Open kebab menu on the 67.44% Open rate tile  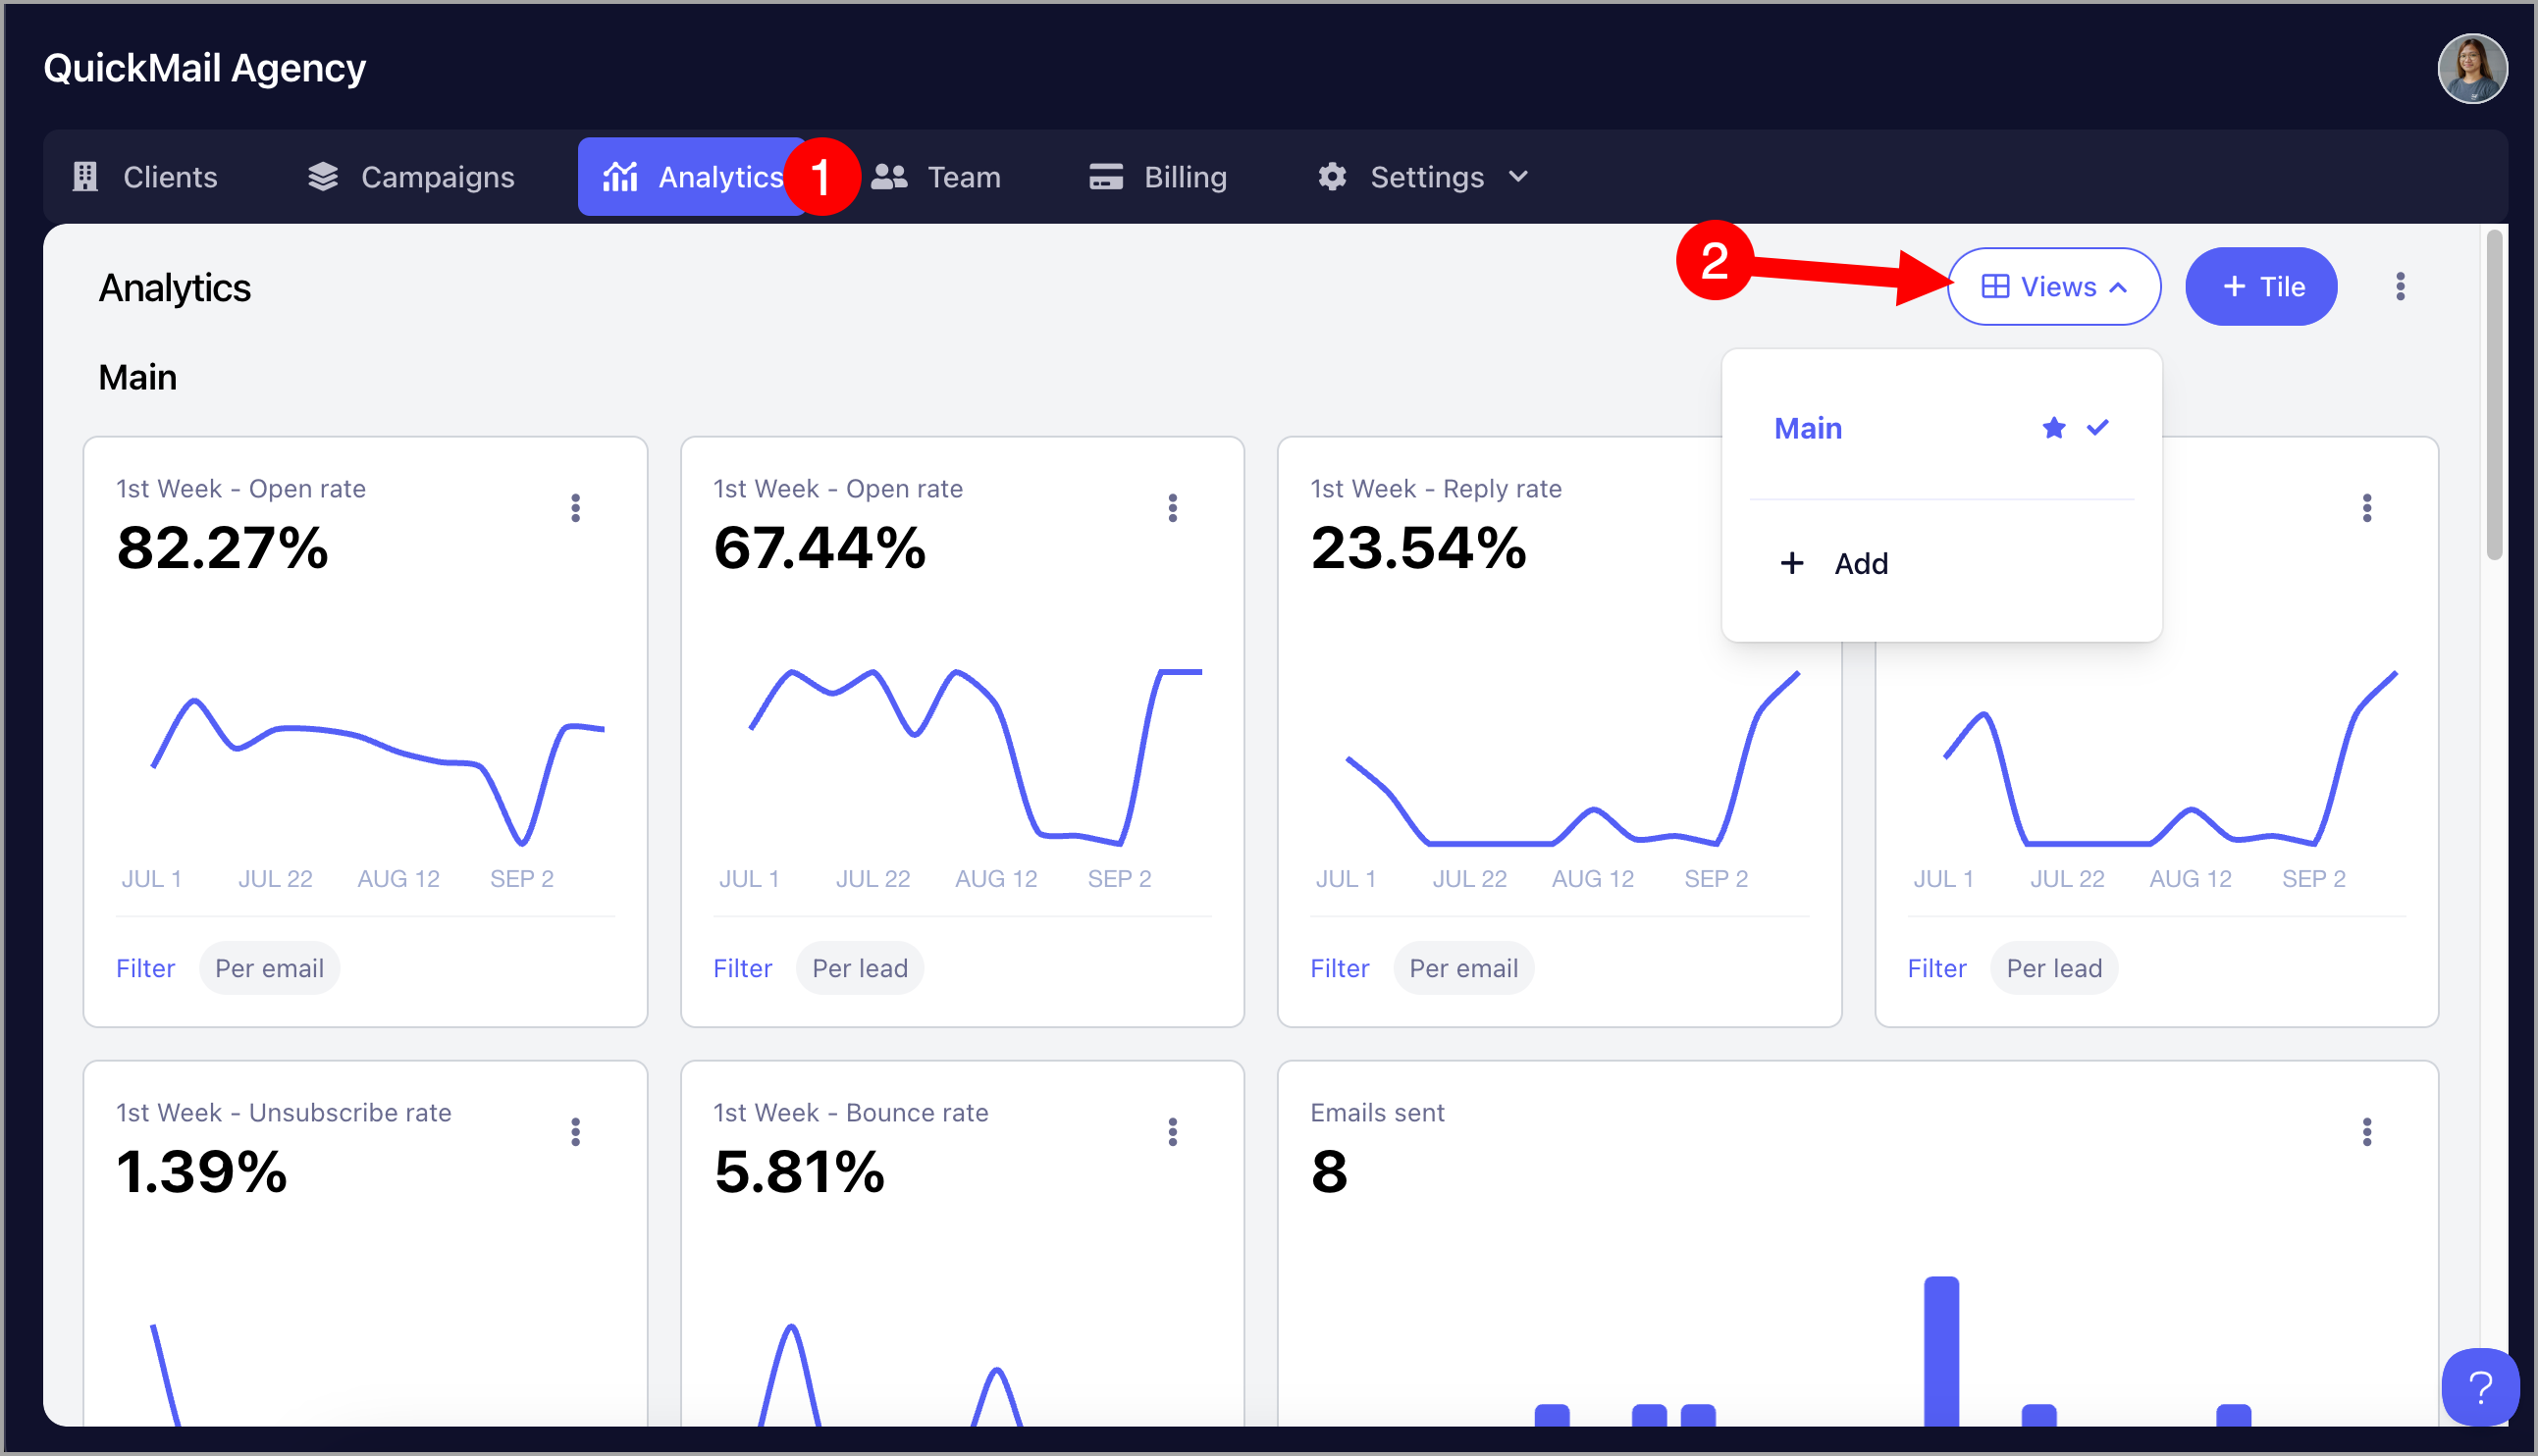tap(1172, 508)
